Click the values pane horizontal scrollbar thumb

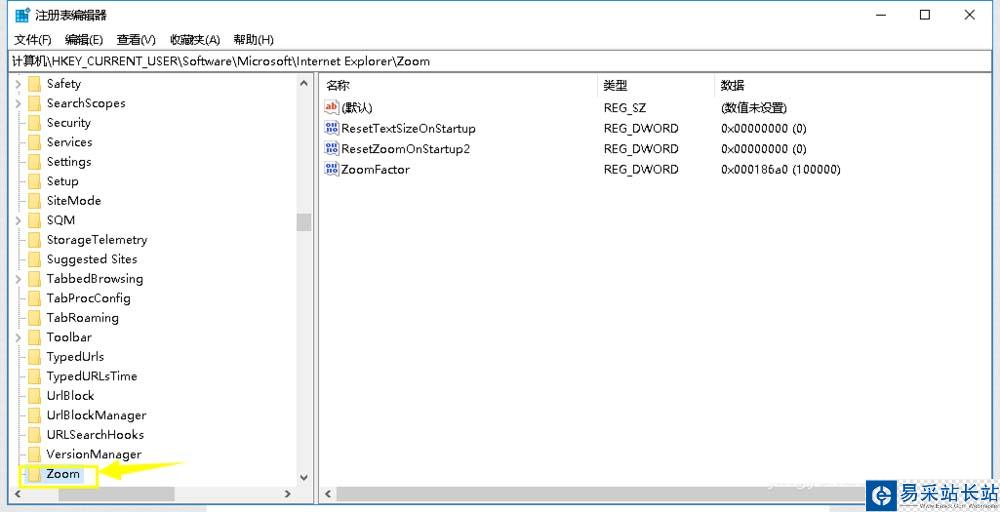pyautogui.click(x=599, y=494)
